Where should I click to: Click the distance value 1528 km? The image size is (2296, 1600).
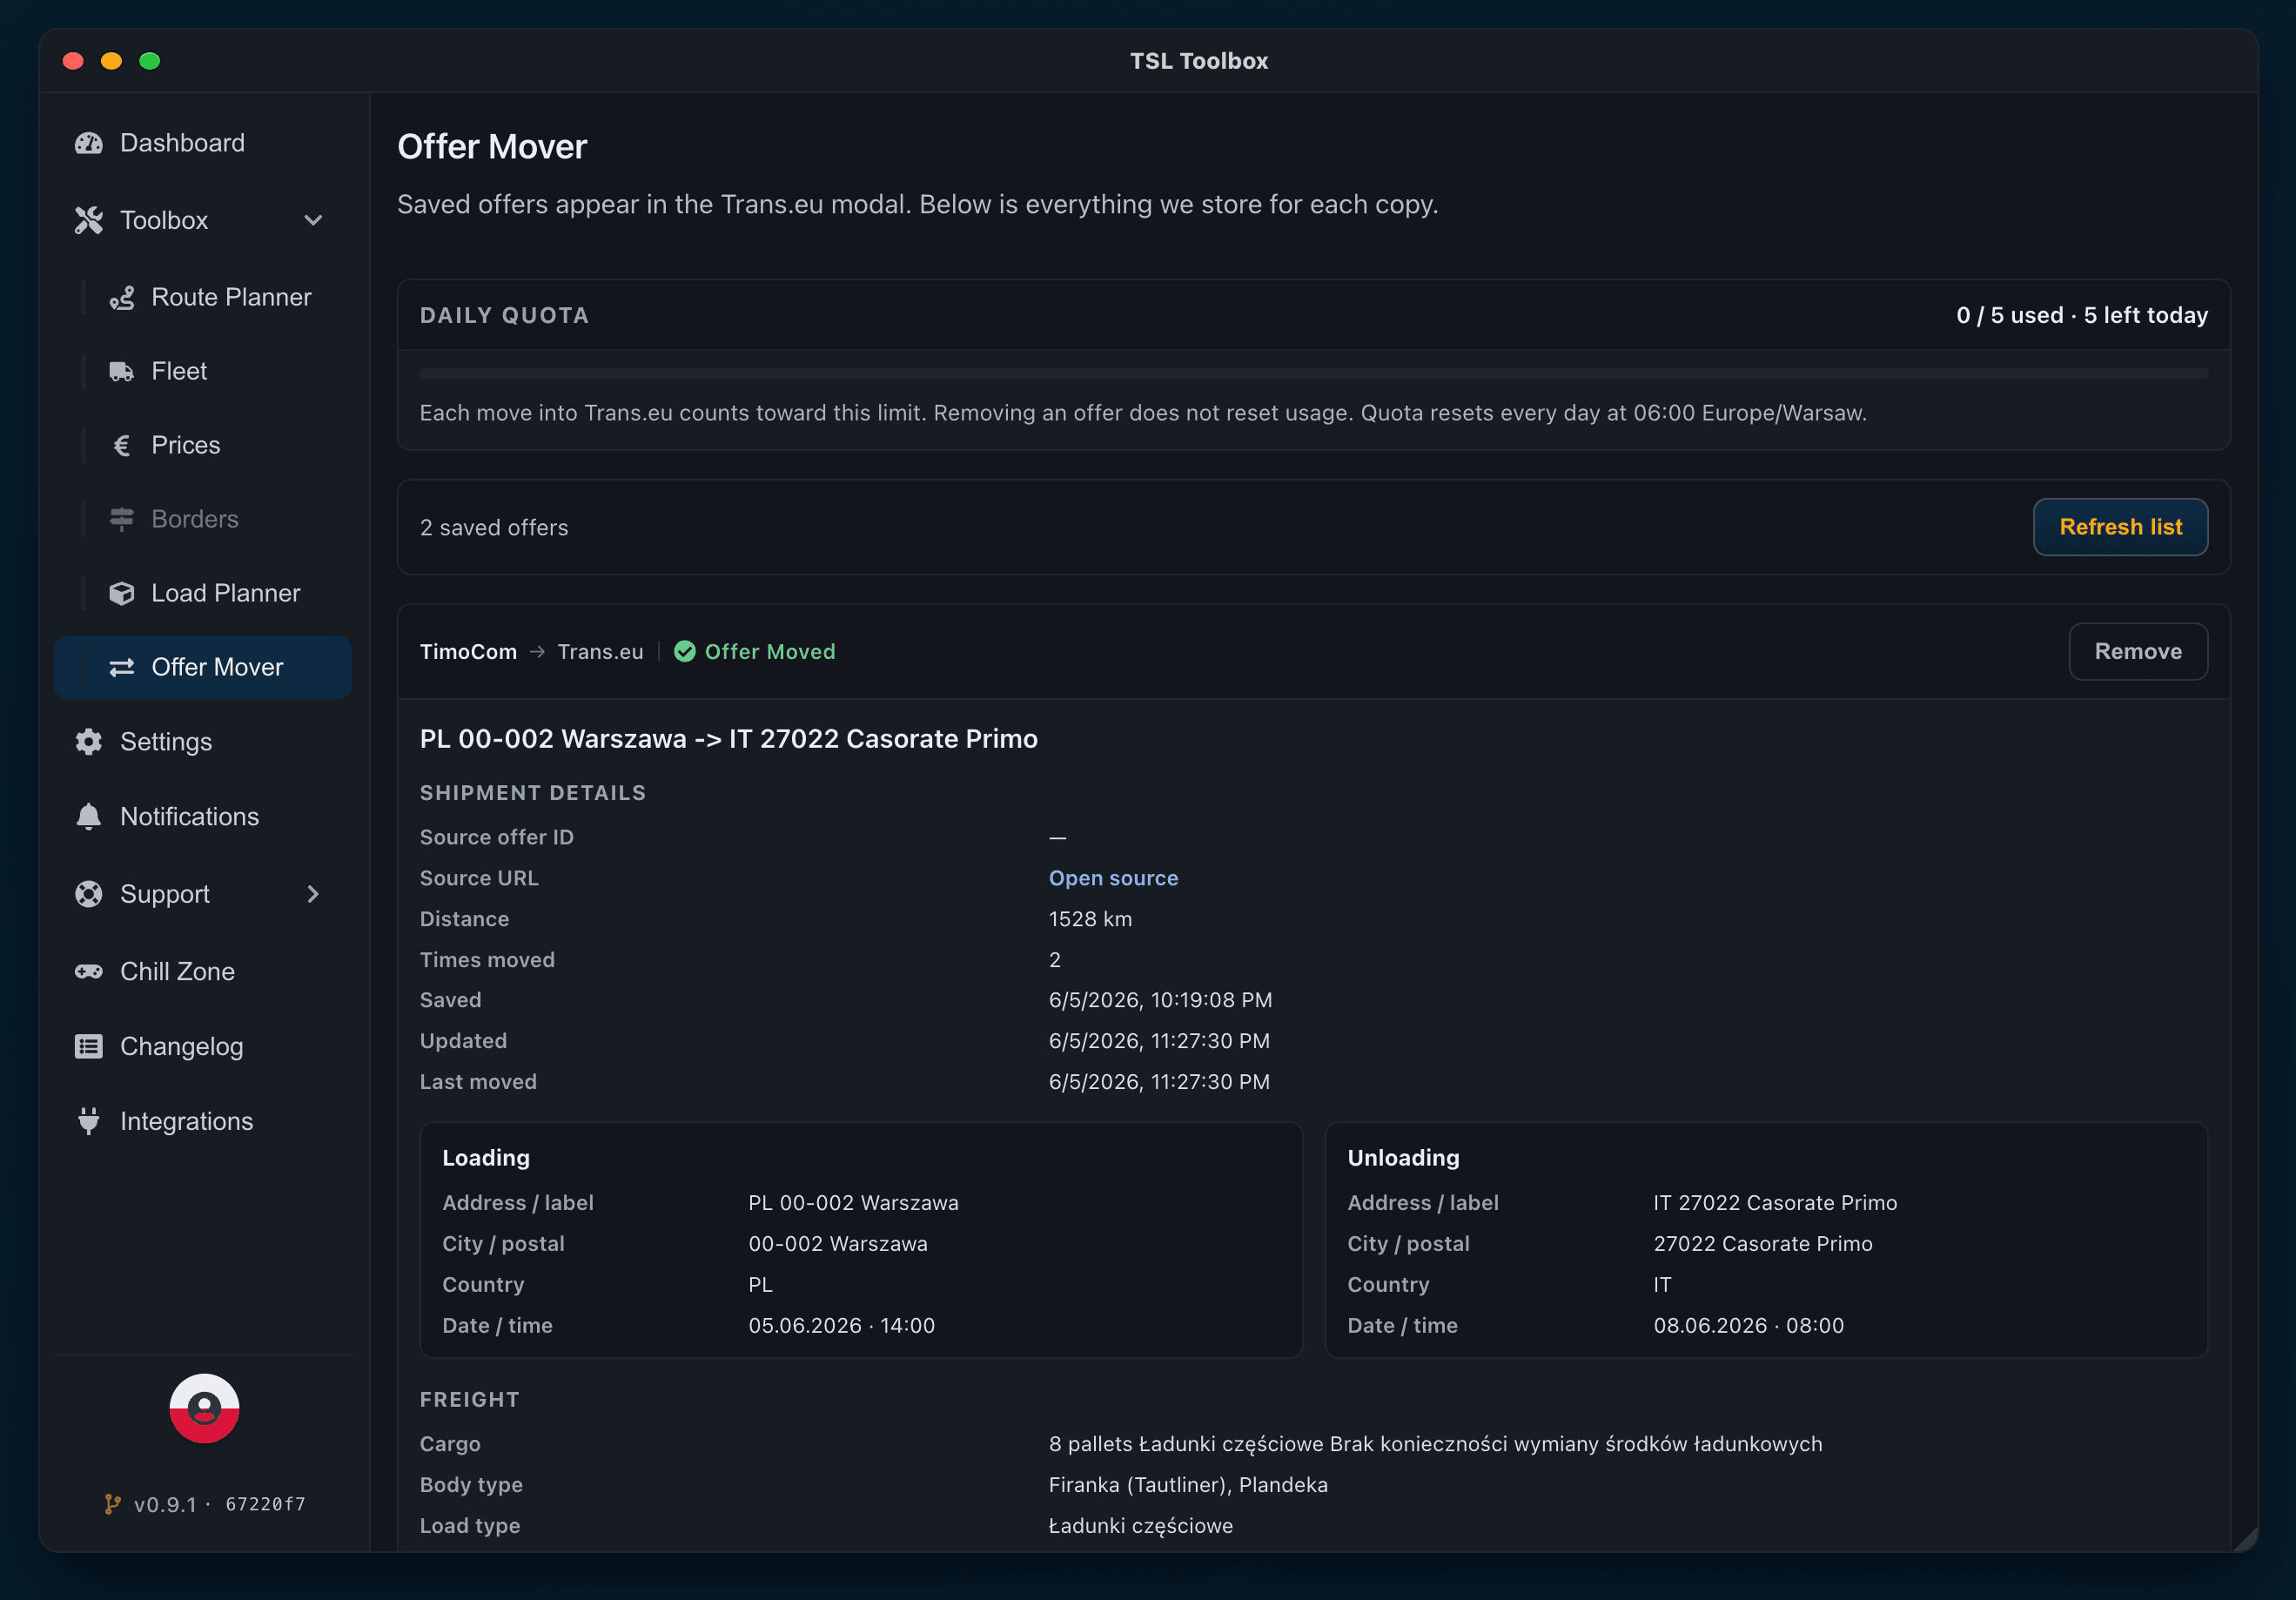click(x=1090, y=919)
